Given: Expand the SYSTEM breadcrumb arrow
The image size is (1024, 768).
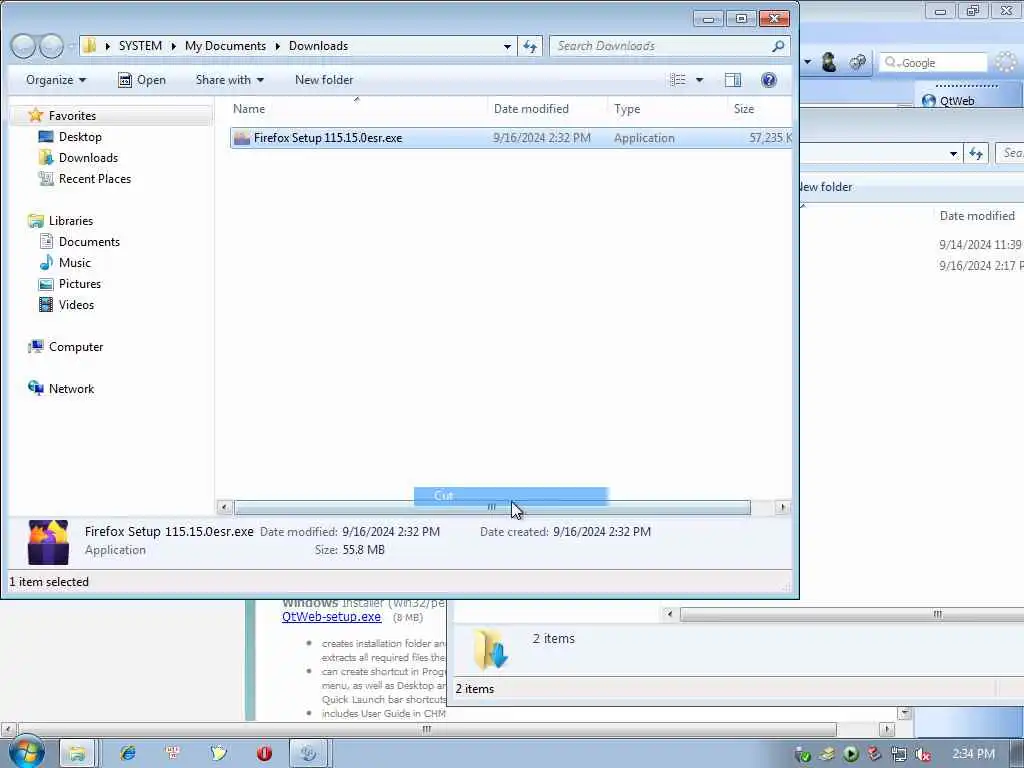Looking at the screenshot, I should [173, 46].
